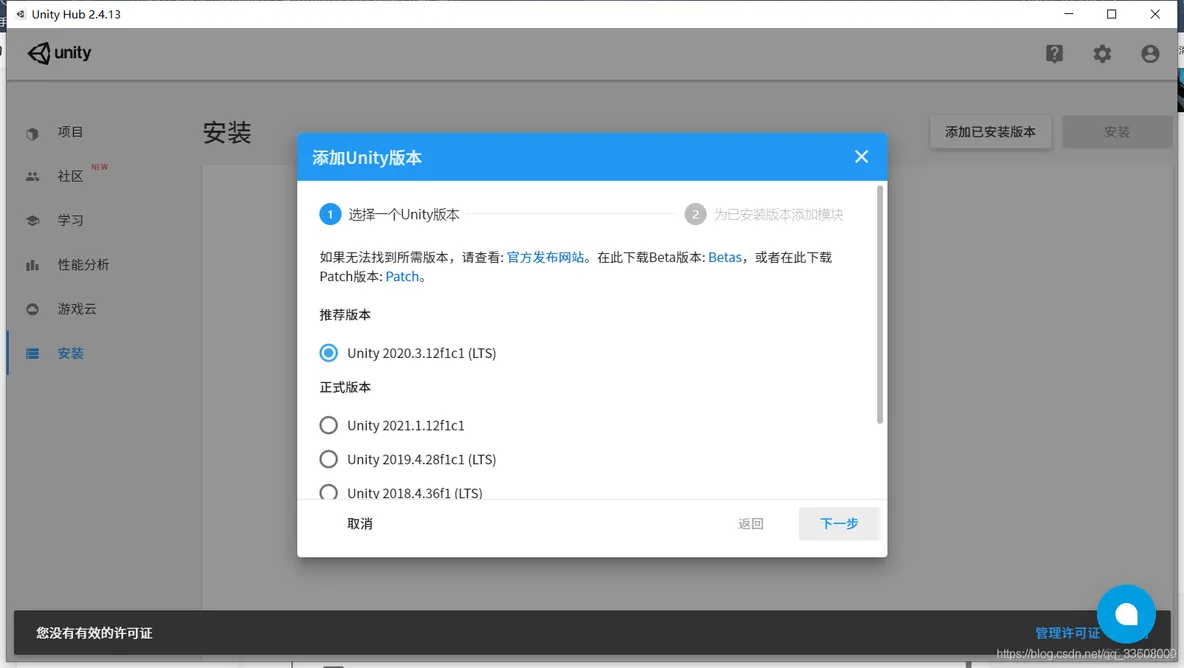Select Unity 2020.3.12f1c1 (LTS) radio button
This screenshot has height=668, width=1184.
click(328, 352)
